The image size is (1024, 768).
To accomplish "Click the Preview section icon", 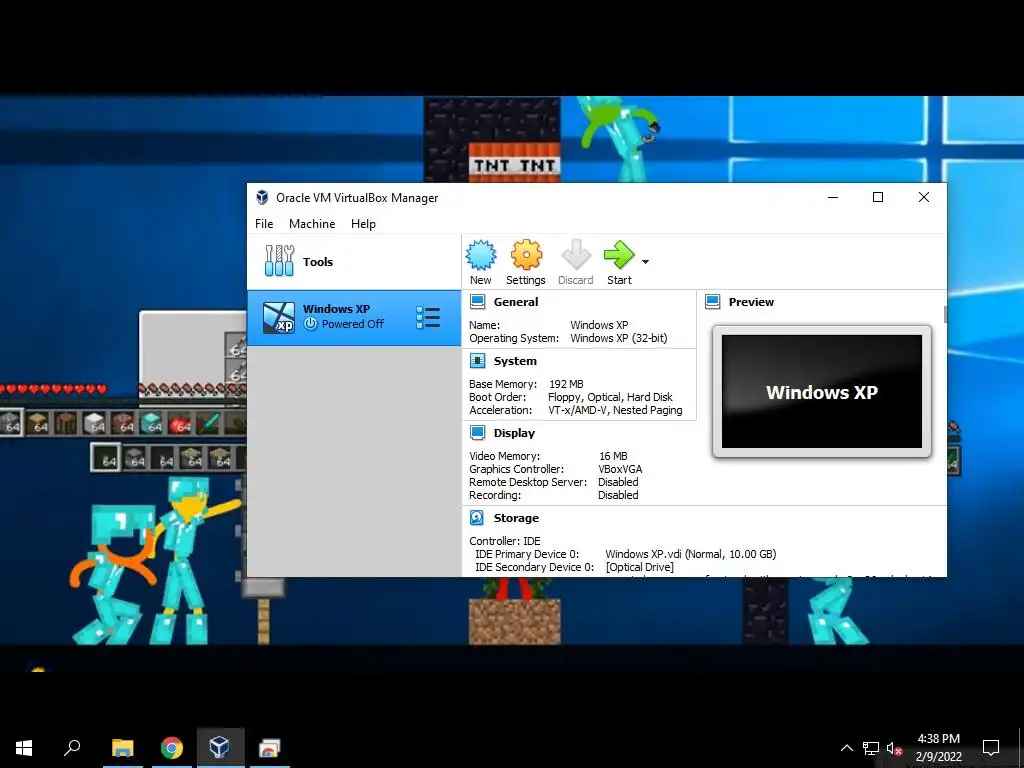I will click(x=712, y=302).
